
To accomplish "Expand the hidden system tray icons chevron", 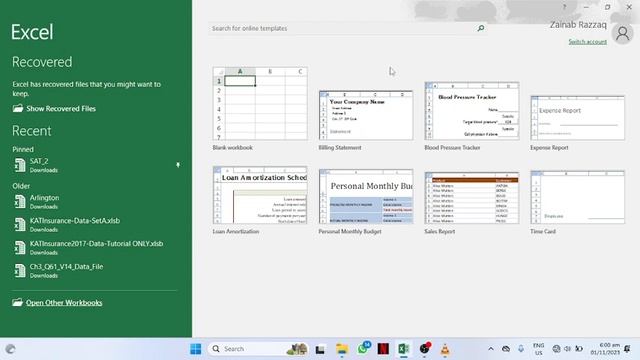I will 491,349.
